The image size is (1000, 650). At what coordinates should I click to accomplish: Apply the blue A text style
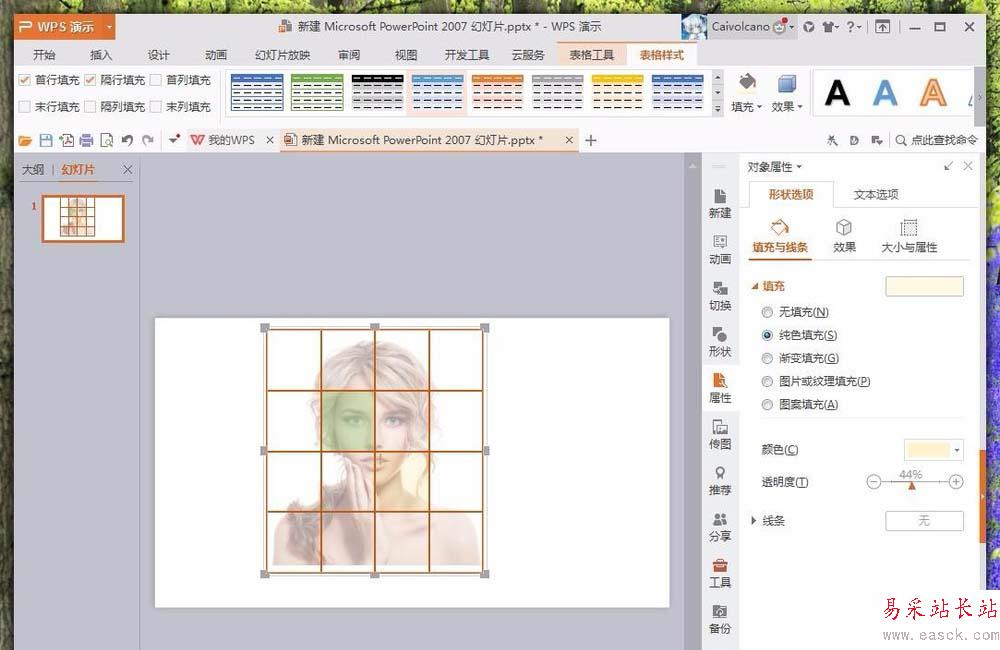885,92
